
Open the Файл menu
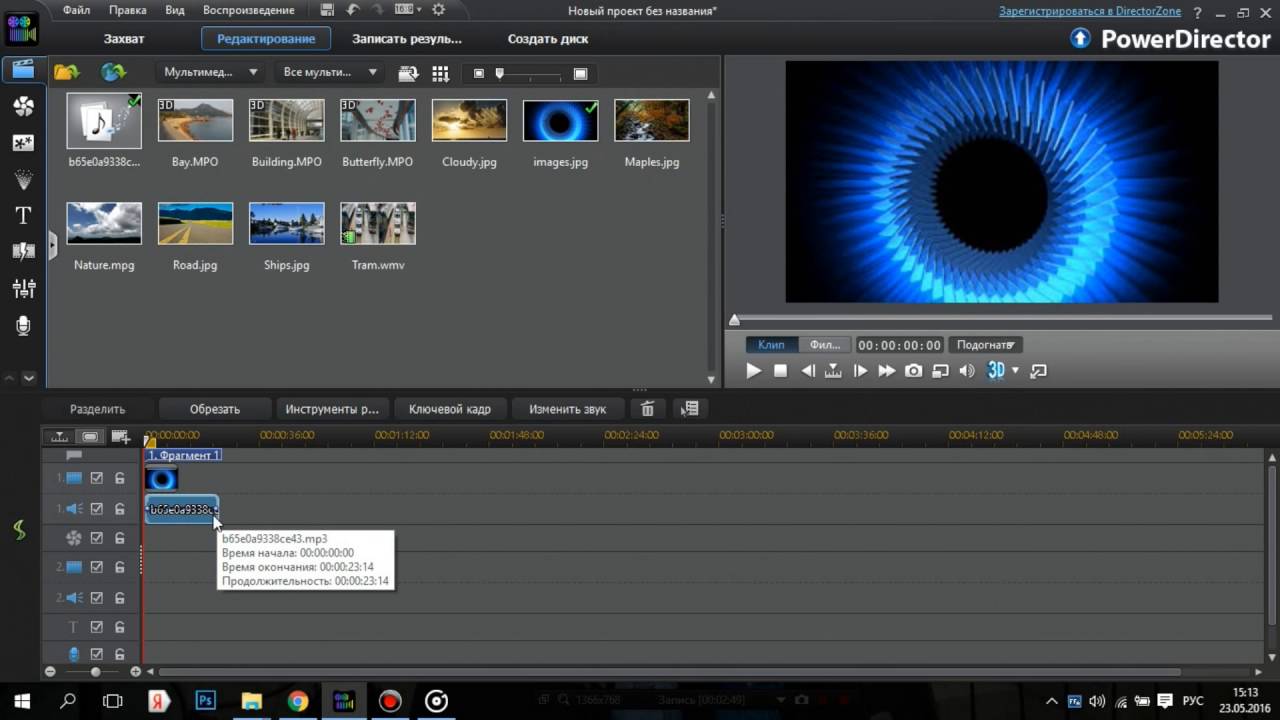[x=76, y=10]
